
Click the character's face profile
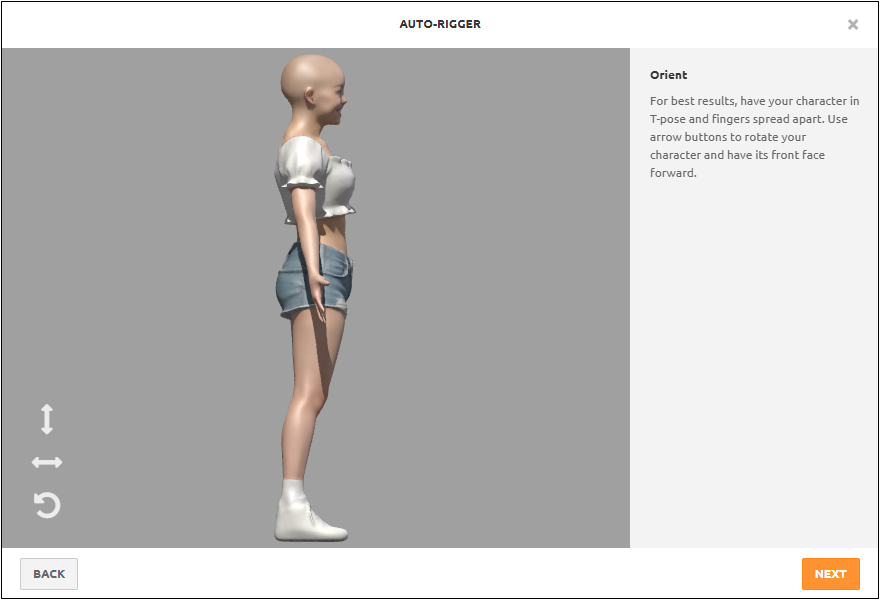[335, 104]
